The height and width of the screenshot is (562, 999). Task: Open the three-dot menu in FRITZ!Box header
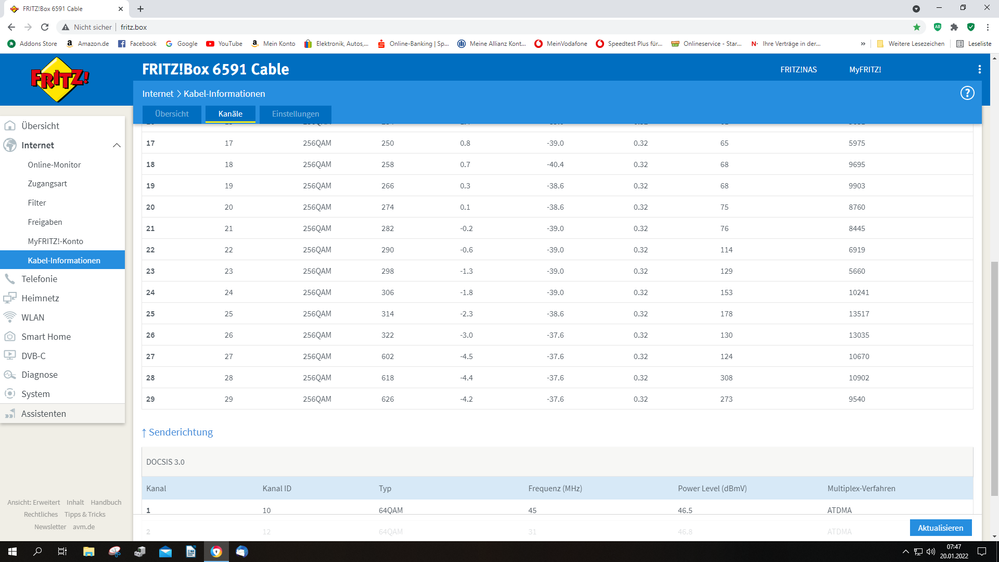tap(979, 69)
